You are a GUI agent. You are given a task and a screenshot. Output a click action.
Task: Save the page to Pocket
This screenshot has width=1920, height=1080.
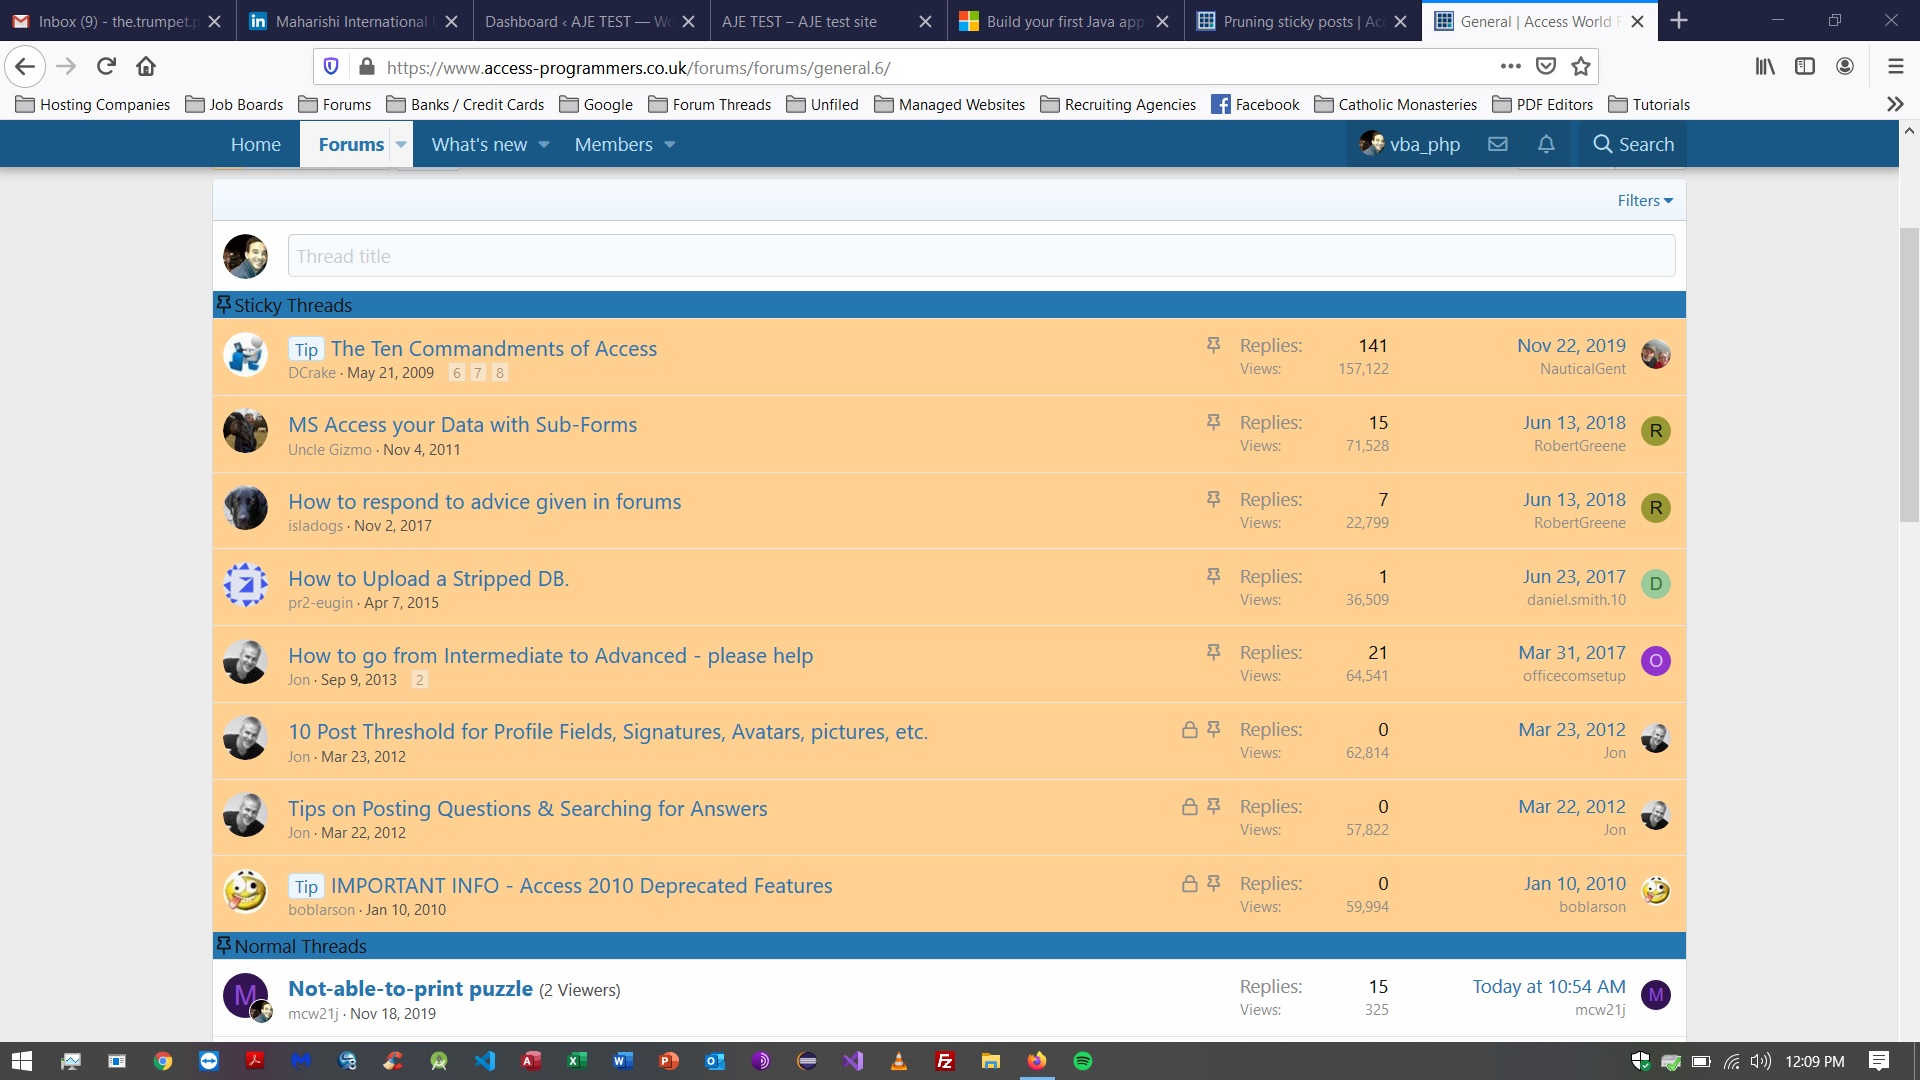[x=1545, y=66]
